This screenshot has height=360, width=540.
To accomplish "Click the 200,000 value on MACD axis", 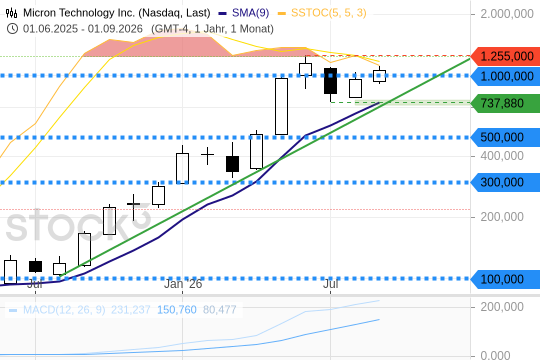I will click(x=502, y=307).
